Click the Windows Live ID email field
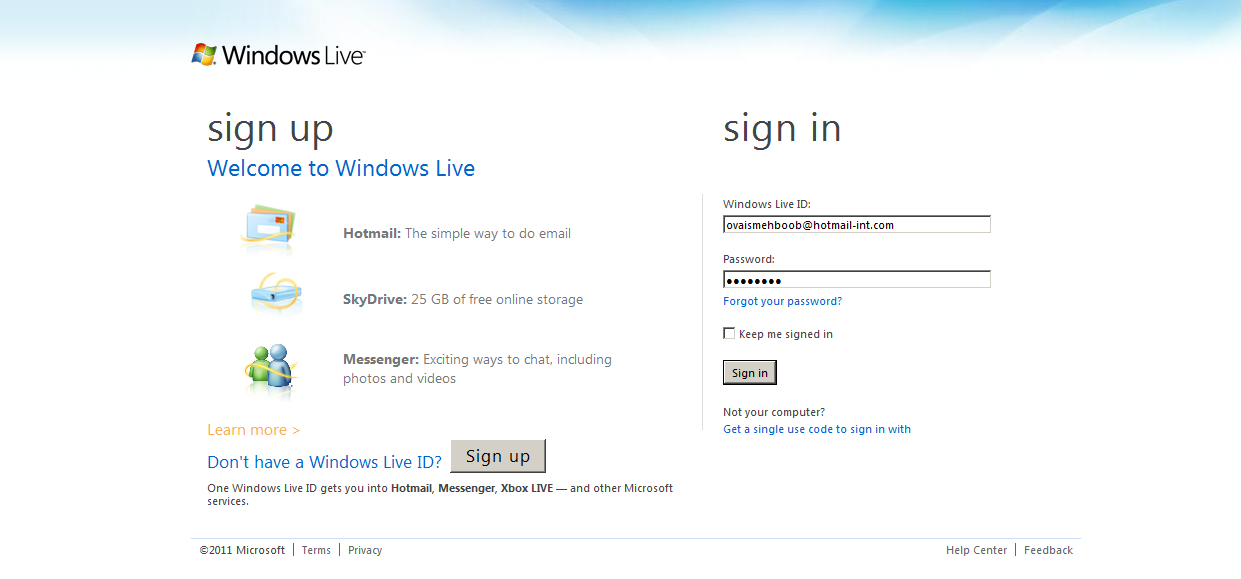Image resolution: width=1241 pixels, height=579 pixels. (x=856, y=225)
